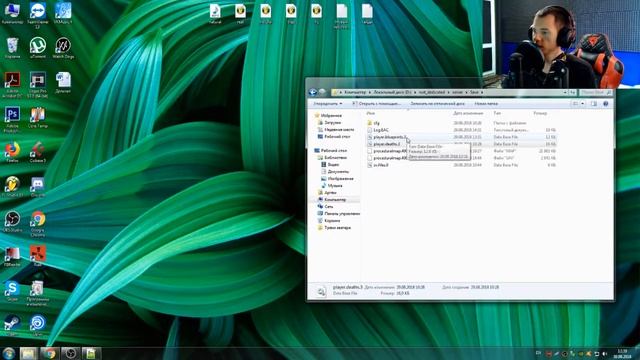Refresh the Explorer address bar

click(573, 92)
